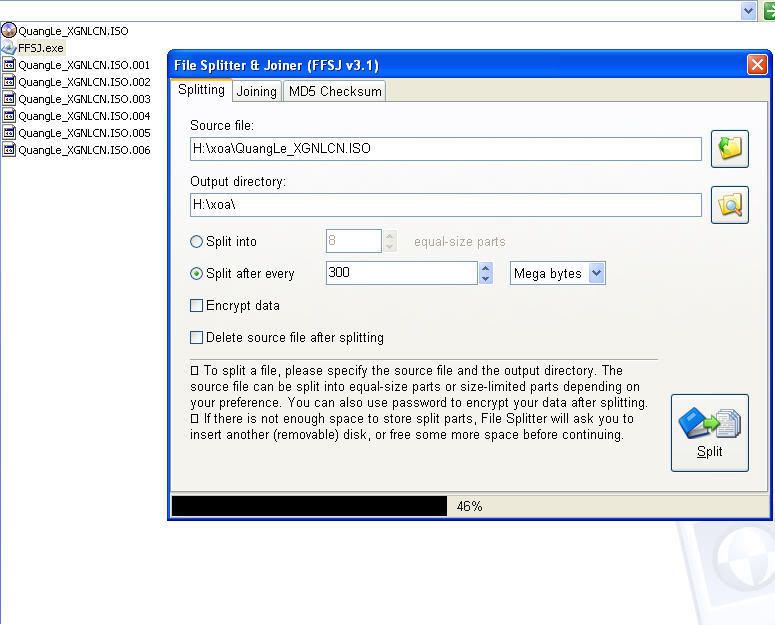Image resolution: width=775 pixels, height=625 pixels.
Task: Click the browse source file folder icon
Action: (x=730, y=149)
